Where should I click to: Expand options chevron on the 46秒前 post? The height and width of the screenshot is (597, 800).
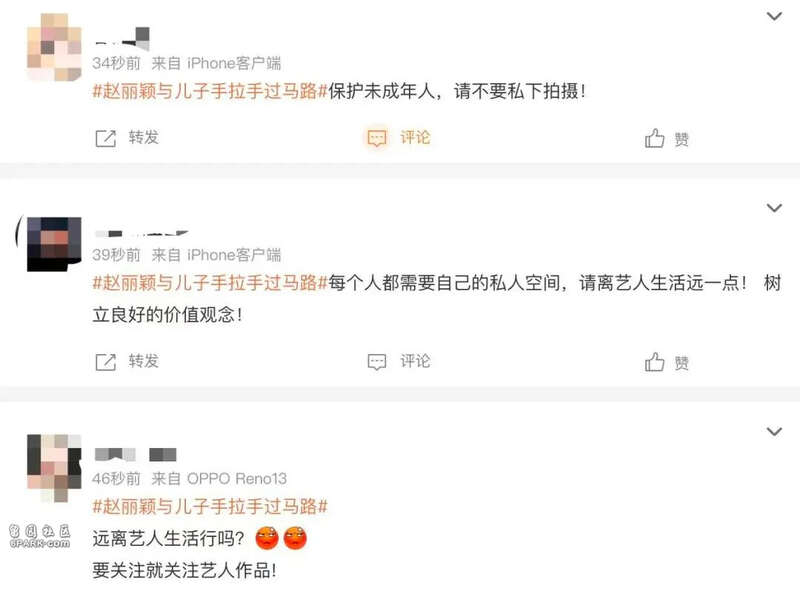(774, 431)
